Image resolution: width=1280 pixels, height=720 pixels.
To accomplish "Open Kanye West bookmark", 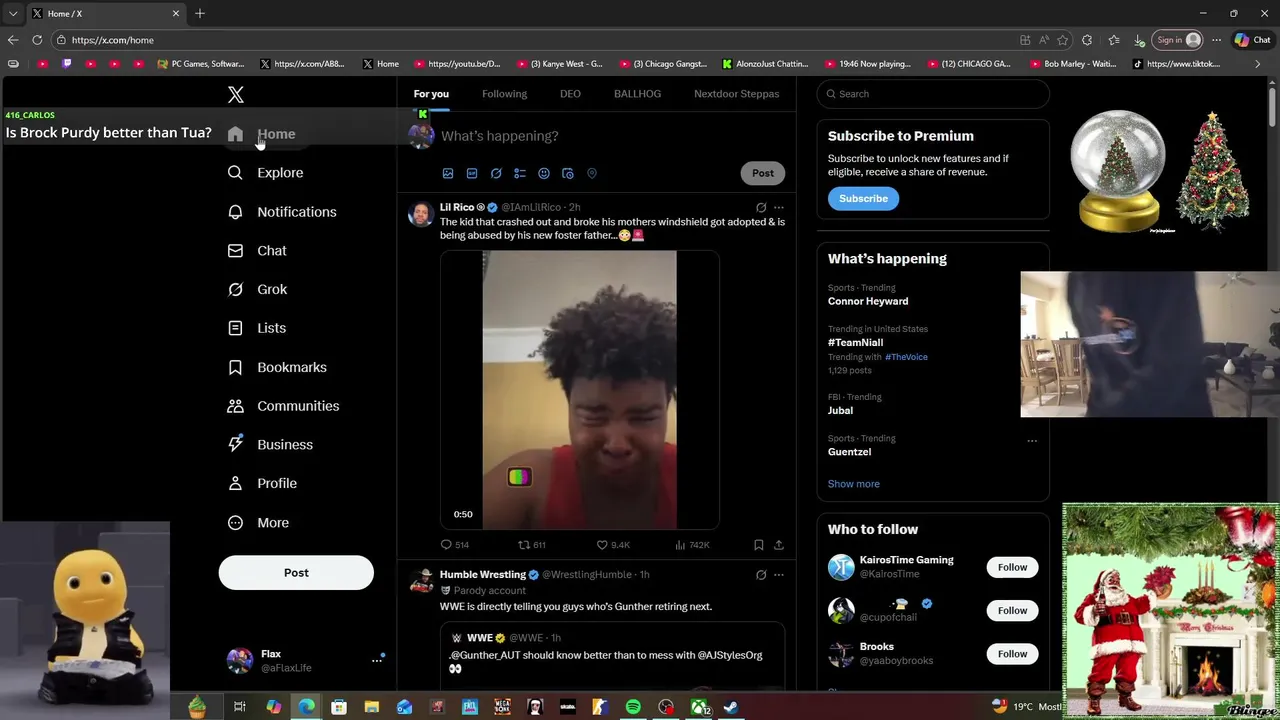I will click(559, 64).
